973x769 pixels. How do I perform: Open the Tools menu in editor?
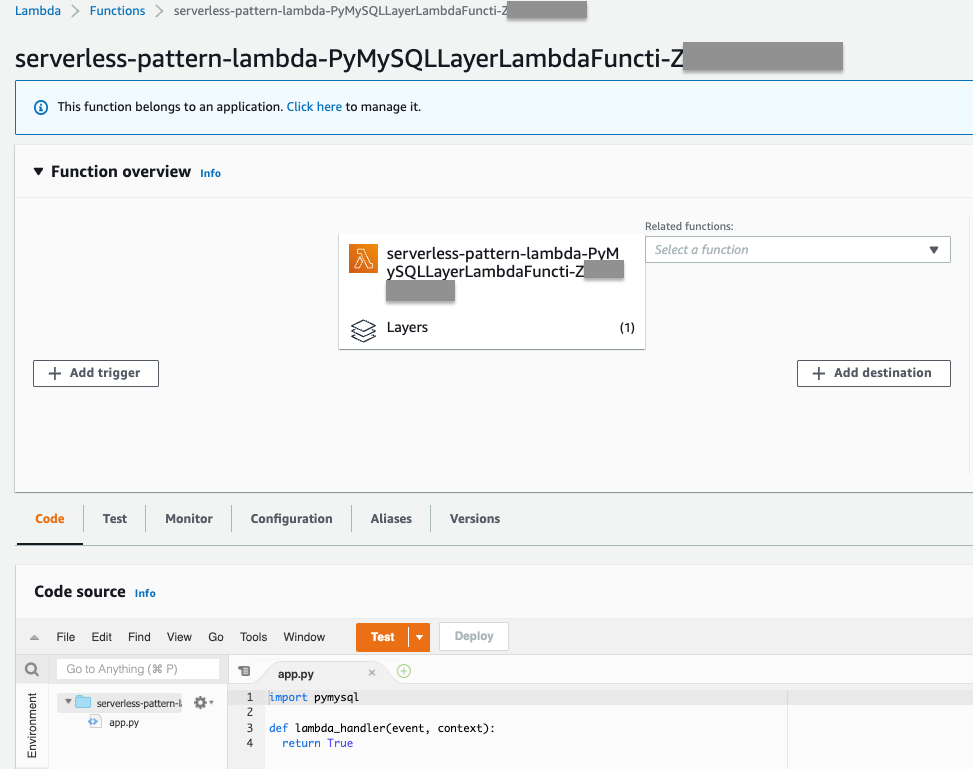253,637
